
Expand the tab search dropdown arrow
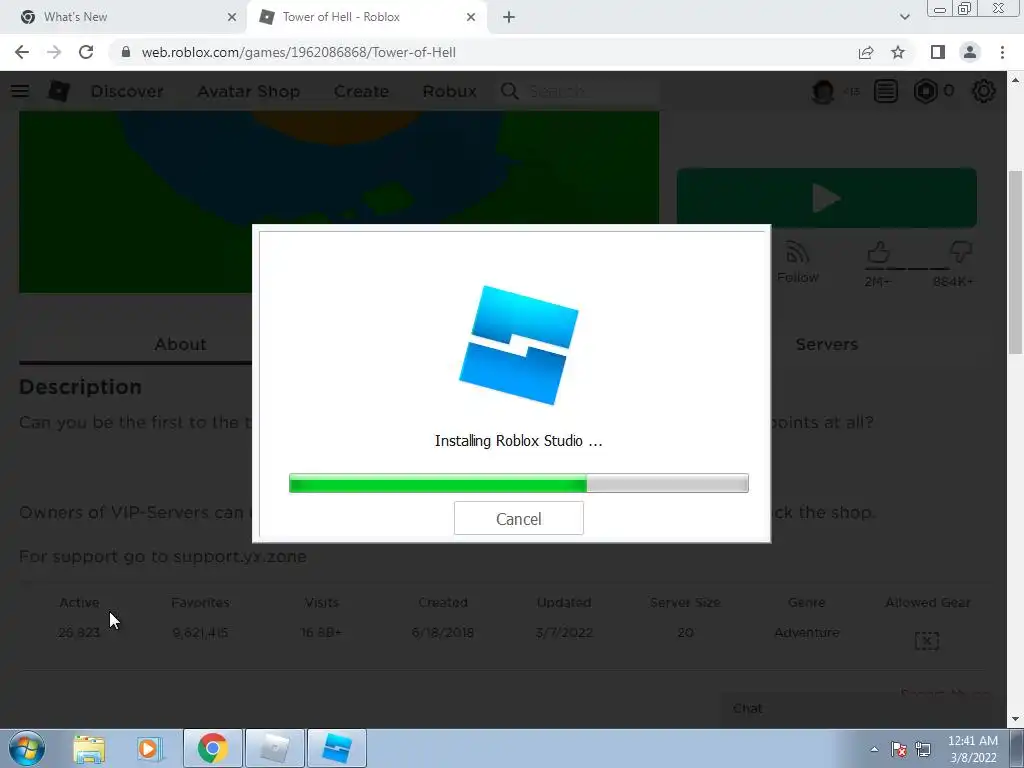click(x=904, y=17)
